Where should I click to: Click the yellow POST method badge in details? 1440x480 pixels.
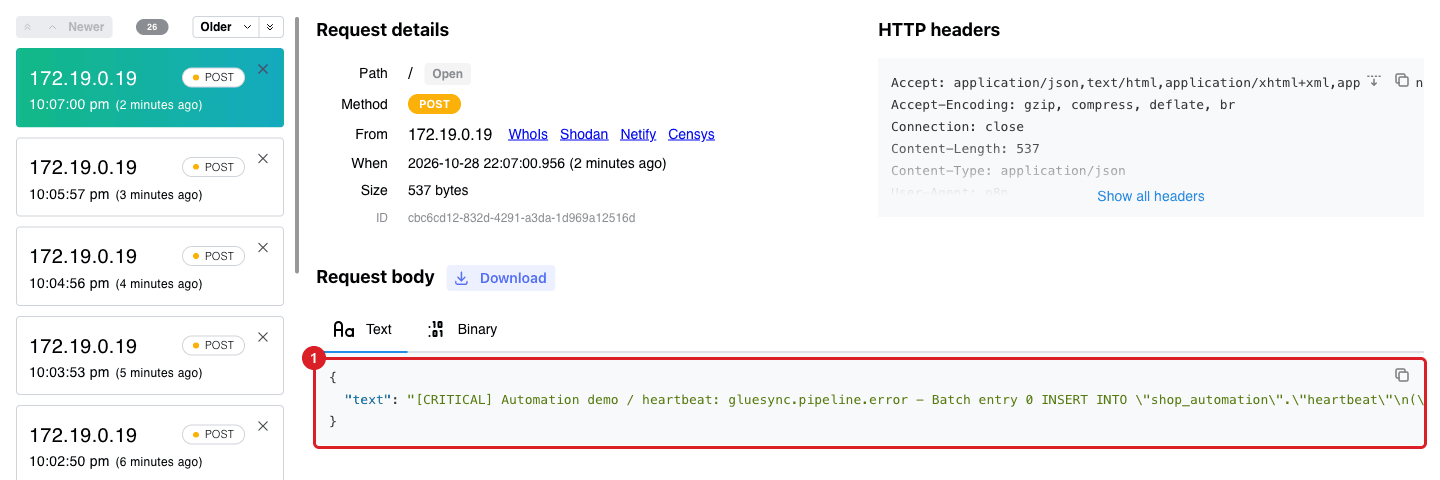point(434,104)
